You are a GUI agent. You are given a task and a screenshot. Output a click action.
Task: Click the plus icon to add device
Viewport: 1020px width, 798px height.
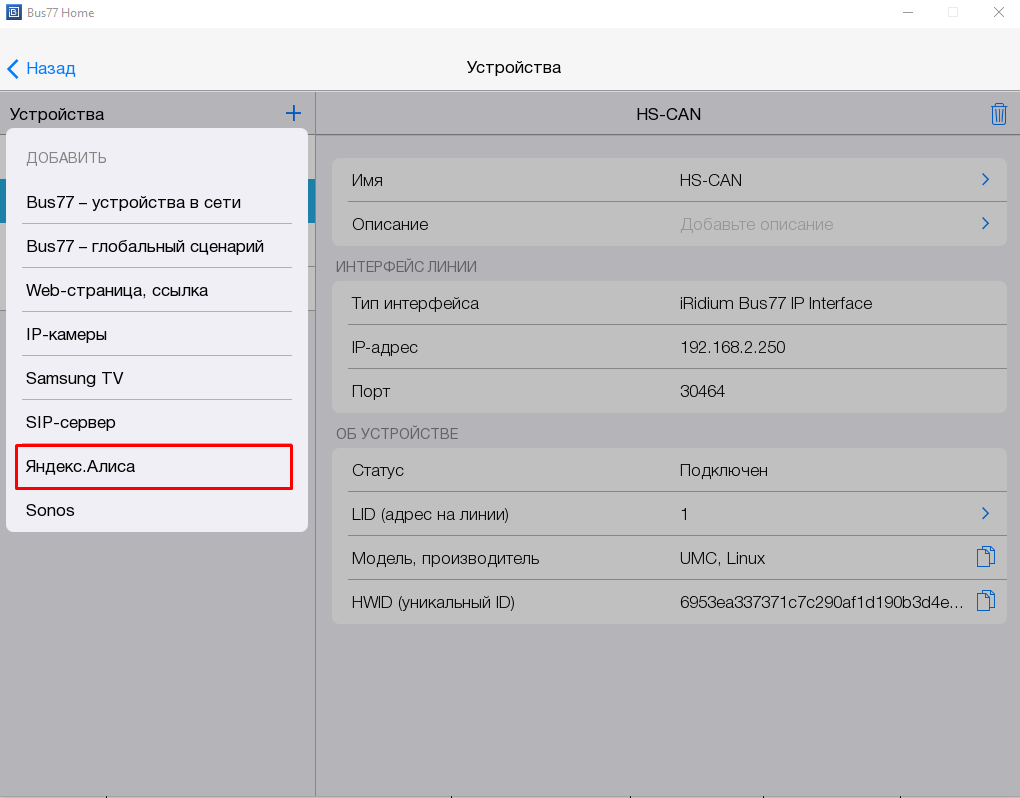click(293, 114)
